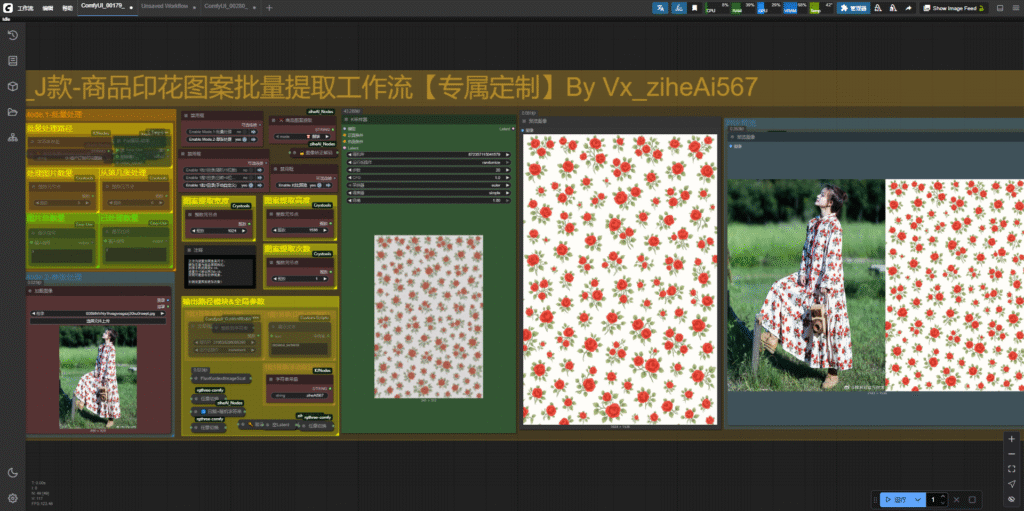This screenshot has height=511, width=1024.
Task: Cancel current run with X icon
Action: coord(957,499)
